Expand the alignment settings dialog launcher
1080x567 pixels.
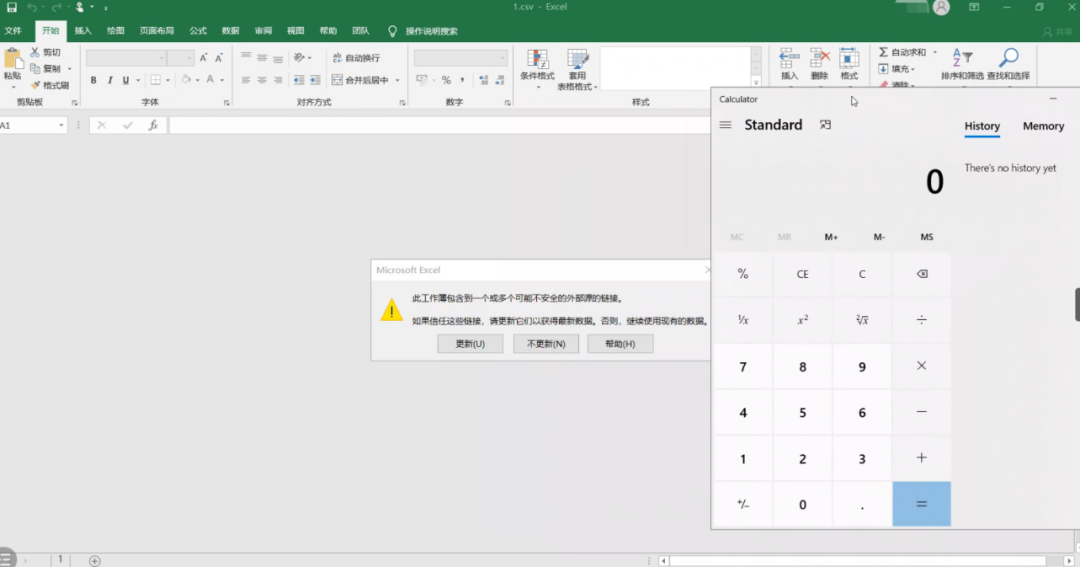(x=402, y=103)
